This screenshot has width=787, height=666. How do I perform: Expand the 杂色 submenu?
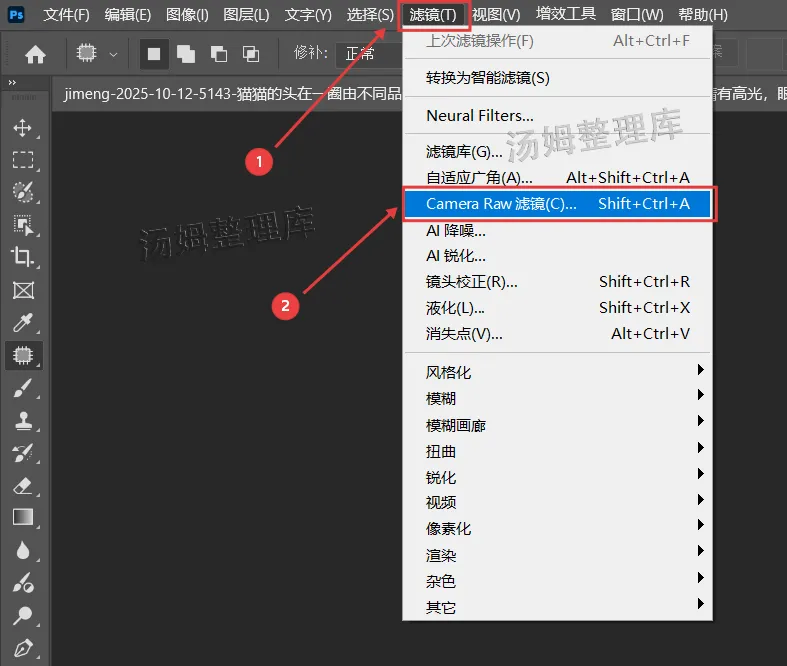557,581
